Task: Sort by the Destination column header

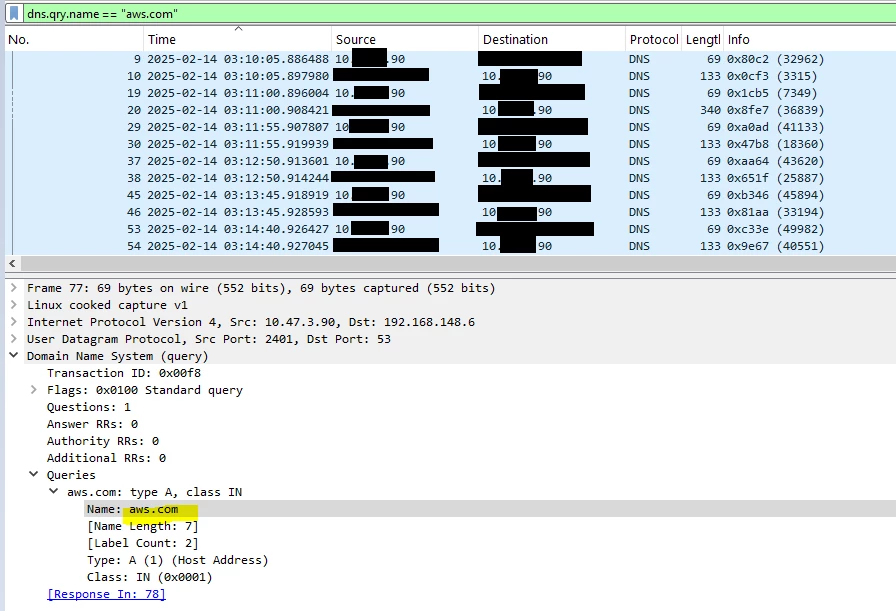Action: coord(551,39)
